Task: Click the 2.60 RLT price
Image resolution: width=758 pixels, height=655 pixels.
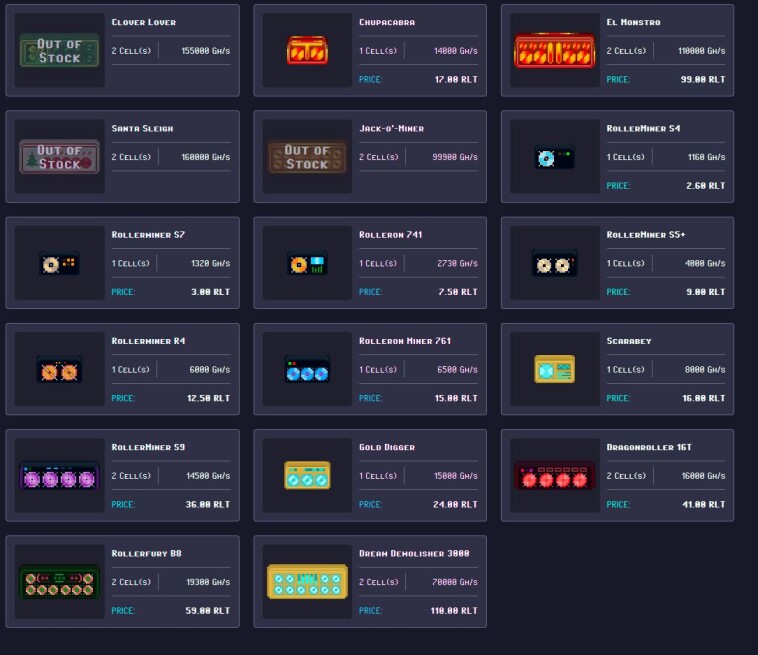Action: click(x=705, y=186)
